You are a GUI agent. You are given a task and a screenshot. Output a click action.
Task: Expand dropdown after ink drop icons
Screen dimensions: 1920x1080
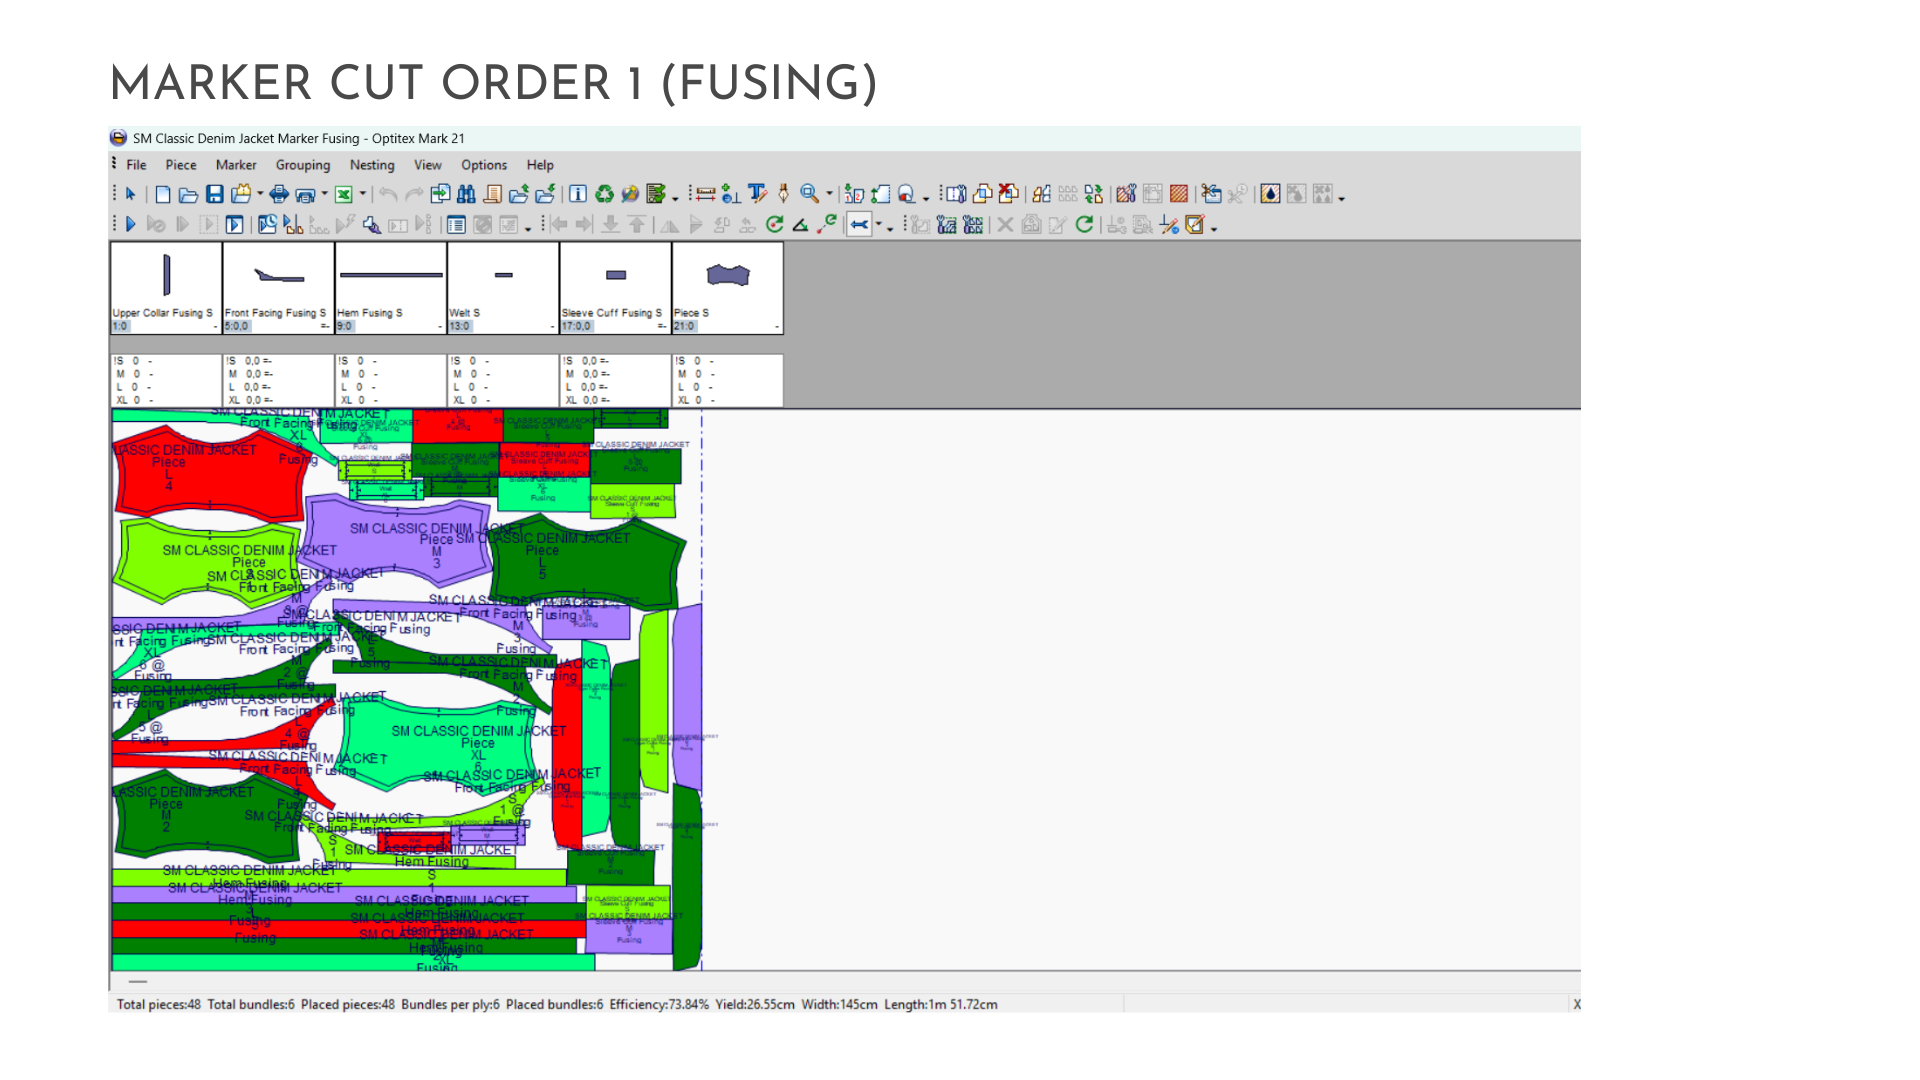point(1341,198)
